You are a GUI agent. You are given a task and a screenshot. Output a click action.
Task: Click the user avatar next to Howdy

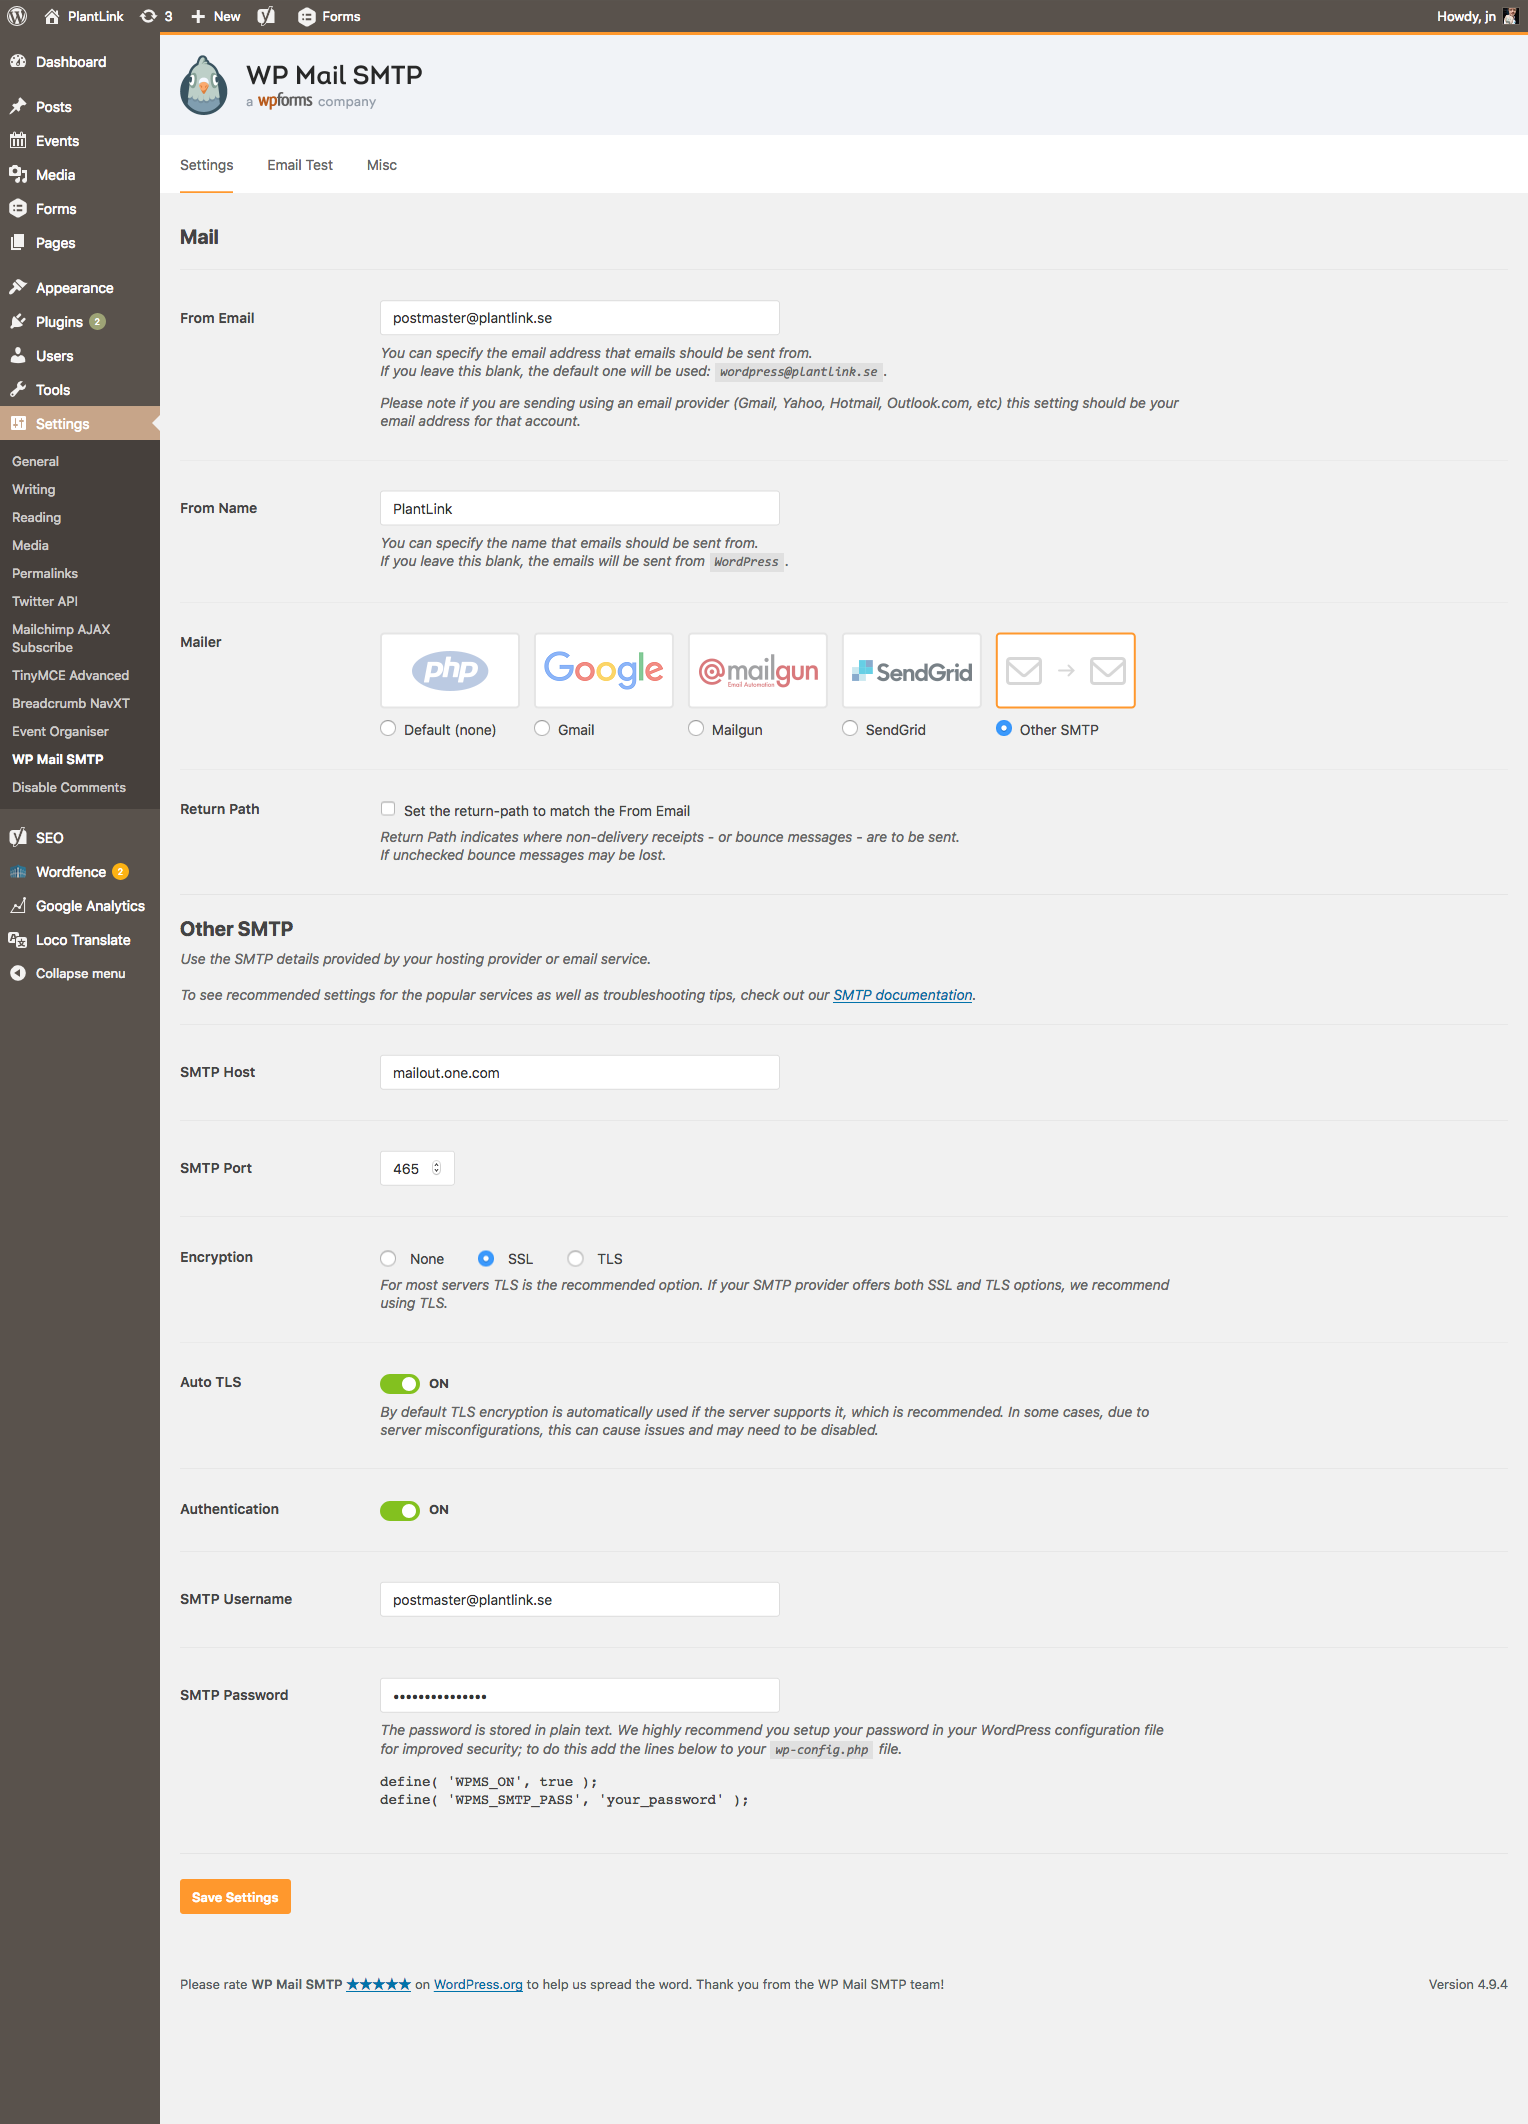click(1510, 16)
